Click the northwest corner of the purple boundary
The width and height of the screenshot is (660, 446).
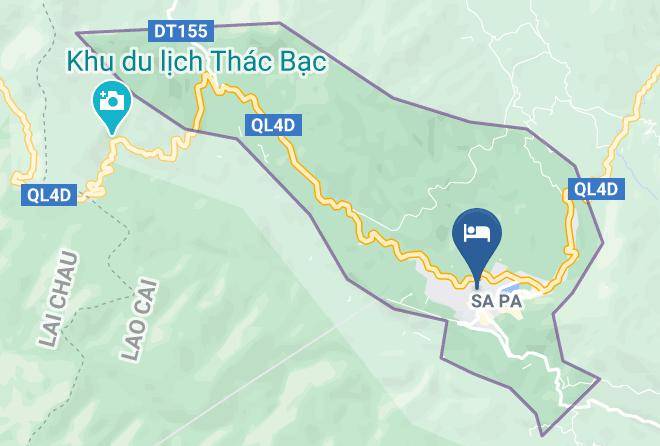coord(77,33)
